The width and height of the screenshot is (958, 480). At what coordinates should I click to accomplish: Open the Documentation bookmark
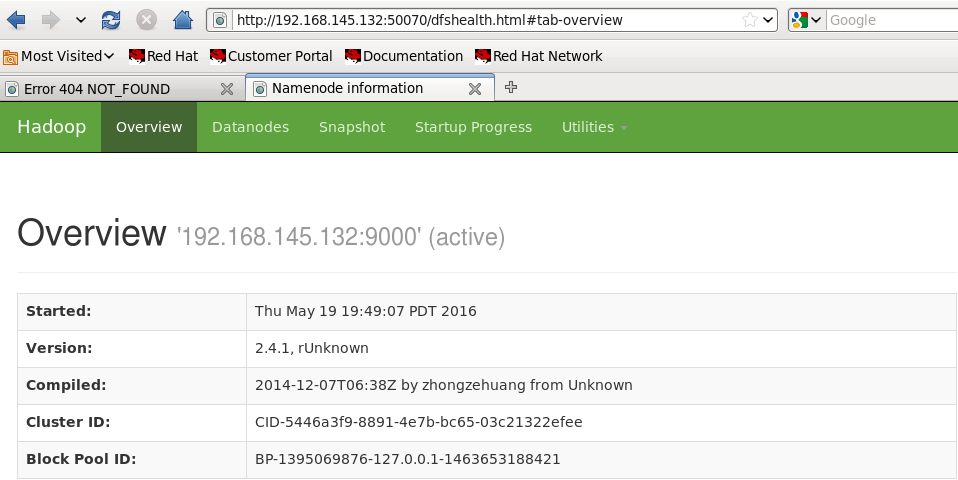404,56
